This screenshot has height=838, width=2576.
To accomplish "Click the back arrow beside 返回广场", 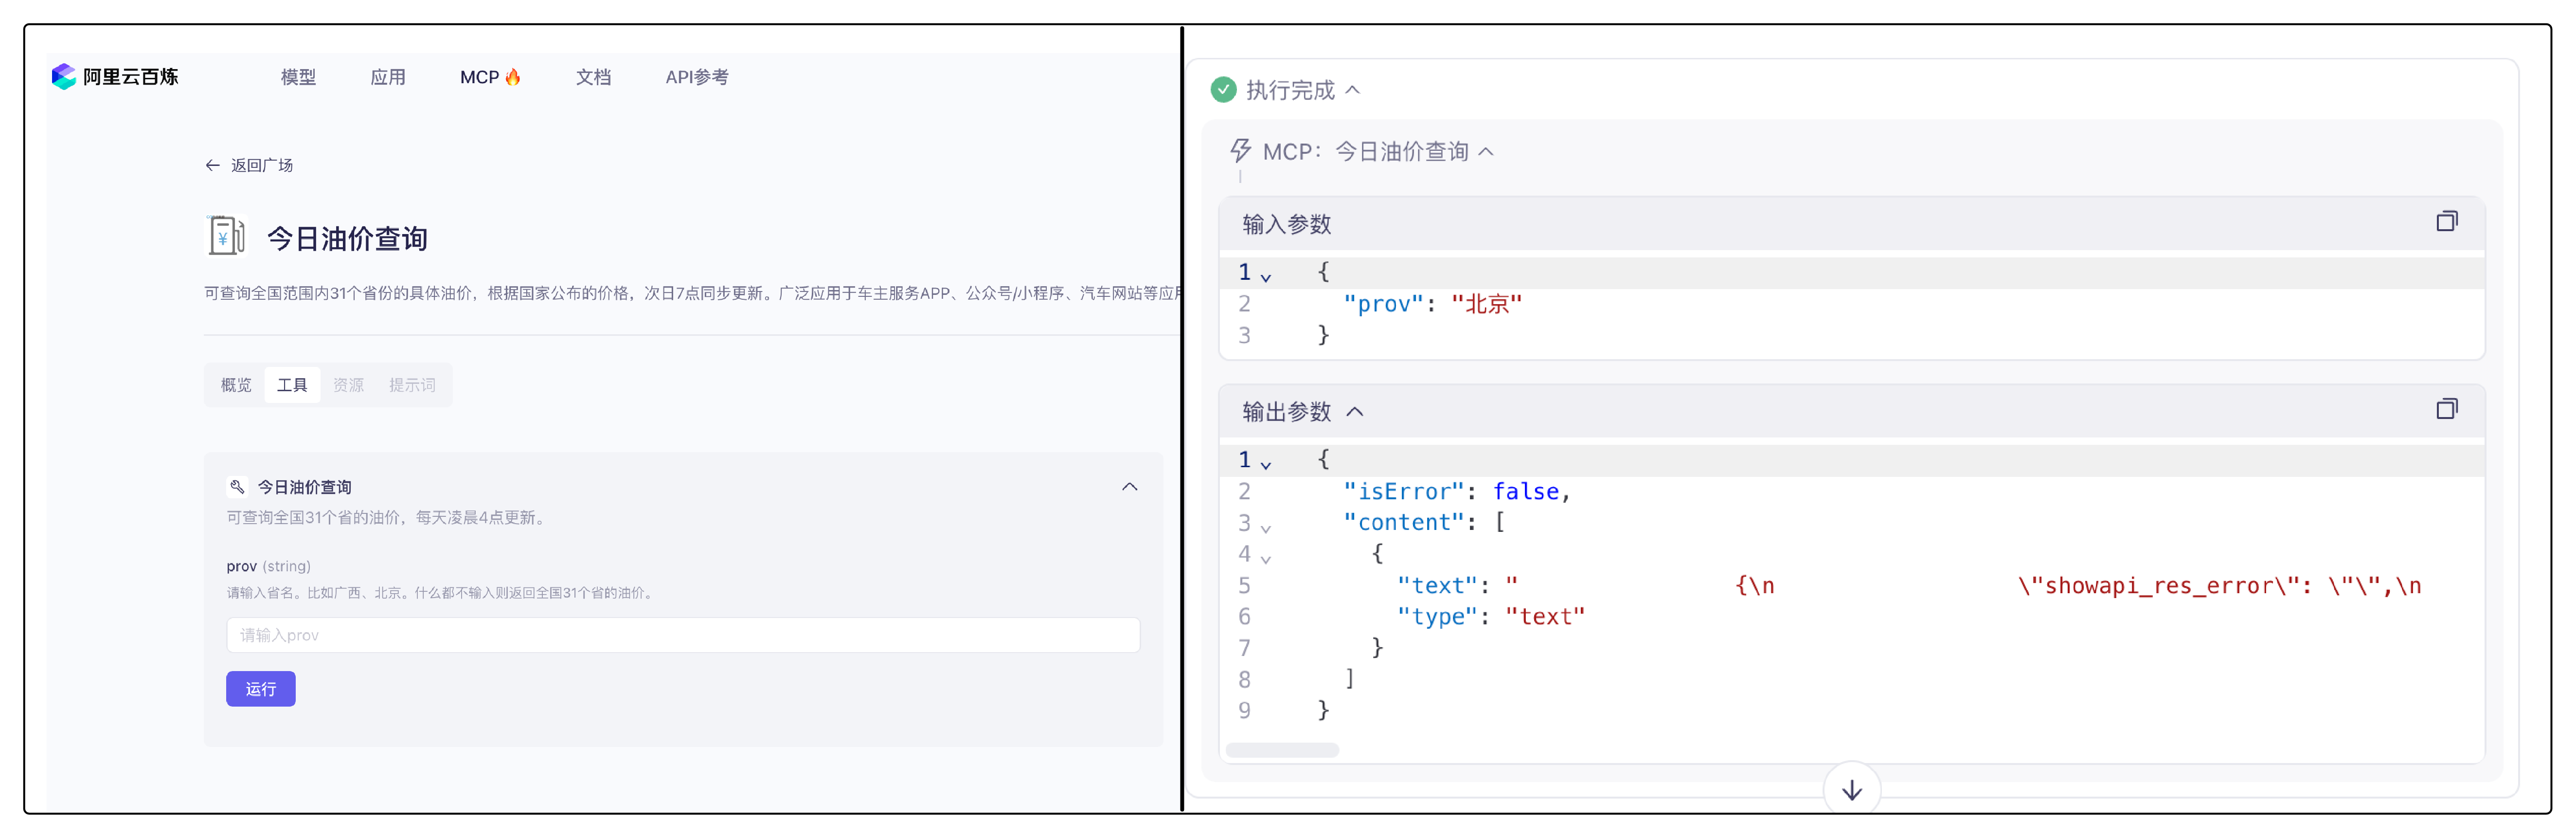I will click(x=211, y=164).
